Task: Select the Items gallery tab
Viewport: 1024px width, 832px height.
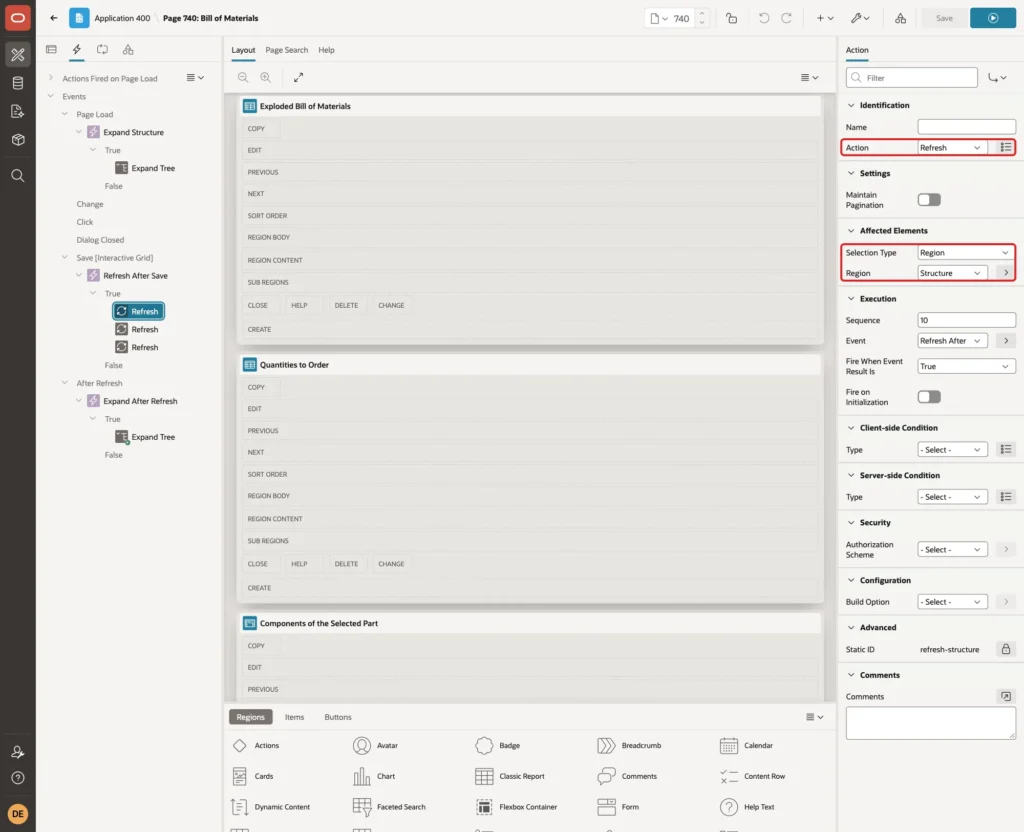Action: [294, 717]
